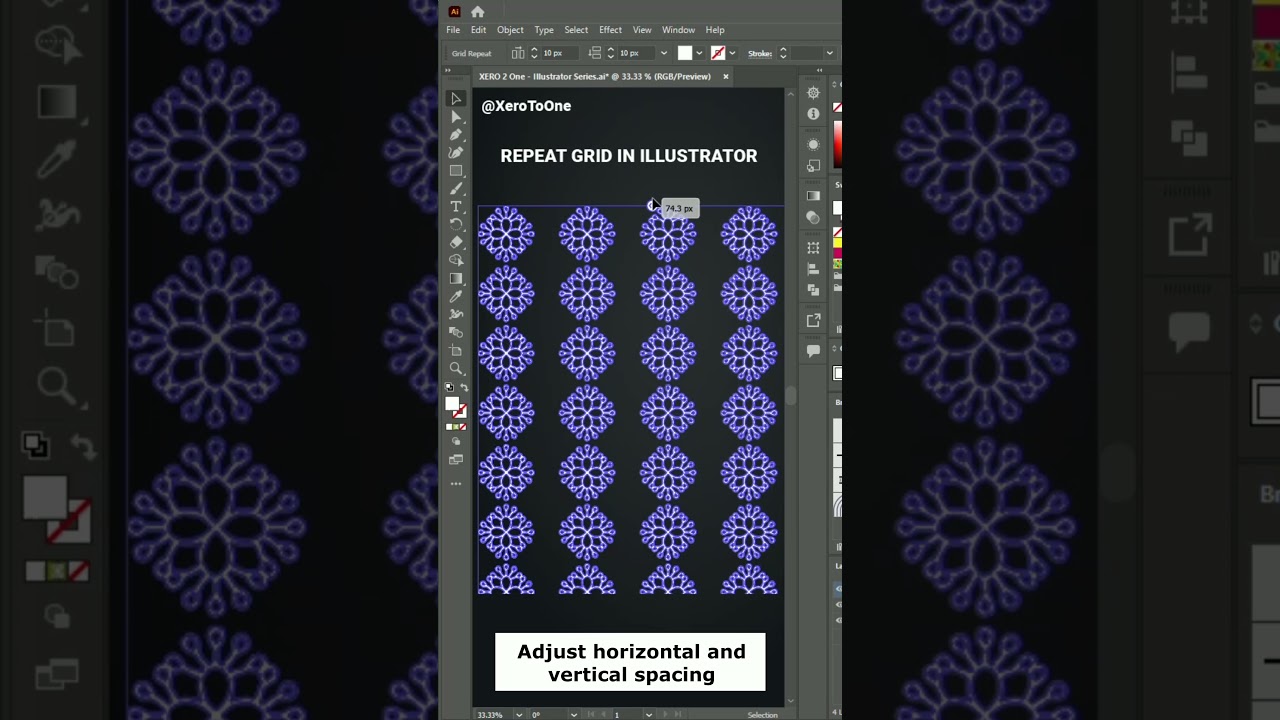Image resolution: width=1280 pixels, height=720 pixels.
Task: Select the Eraser tool
Action: pyautogui.click(x=456, y=242)
